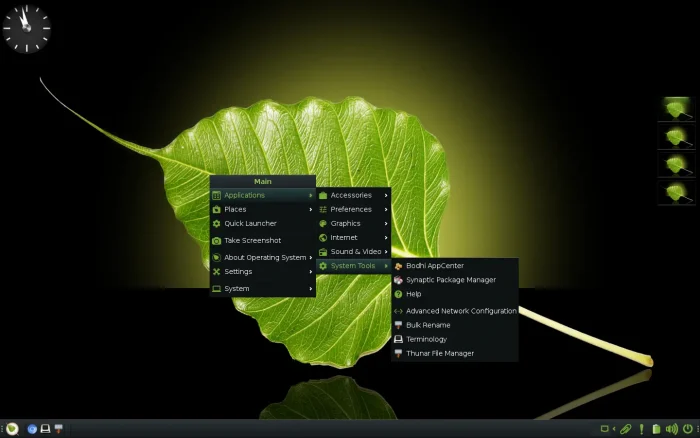700x438 pixels.
Task: Open the Bodhi leaf start menu button
Action: [12, 429]
